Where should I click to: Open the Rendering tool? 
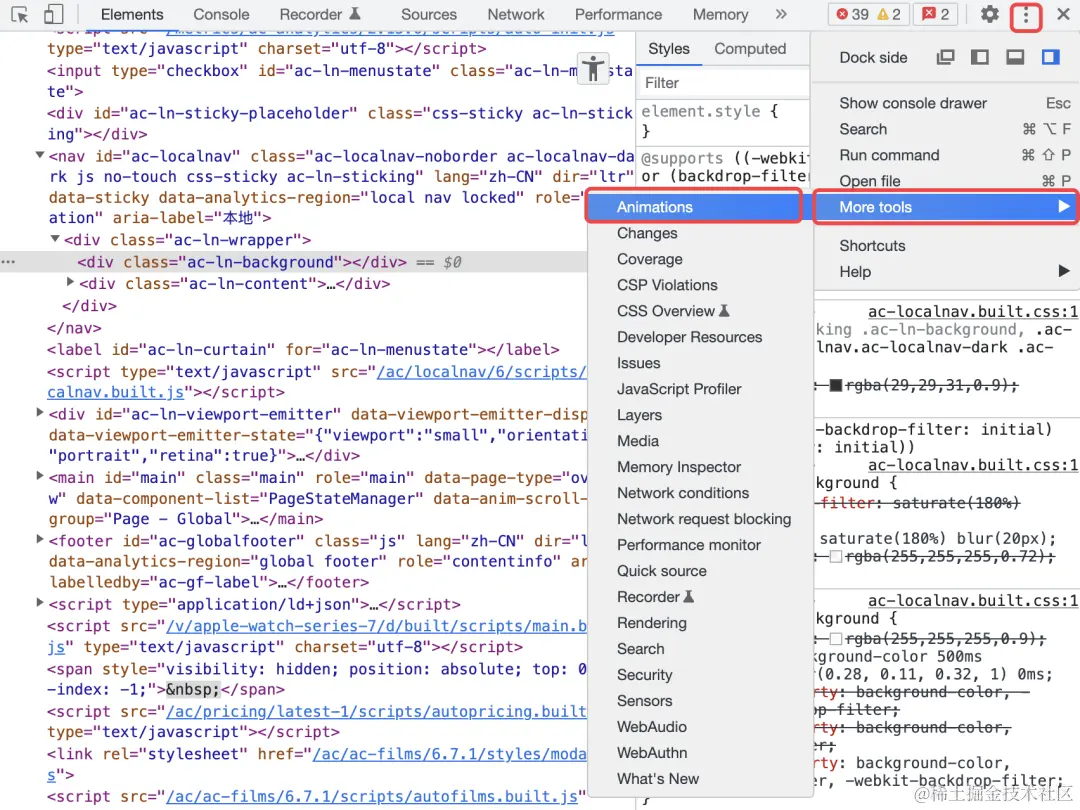pos(700,623)
